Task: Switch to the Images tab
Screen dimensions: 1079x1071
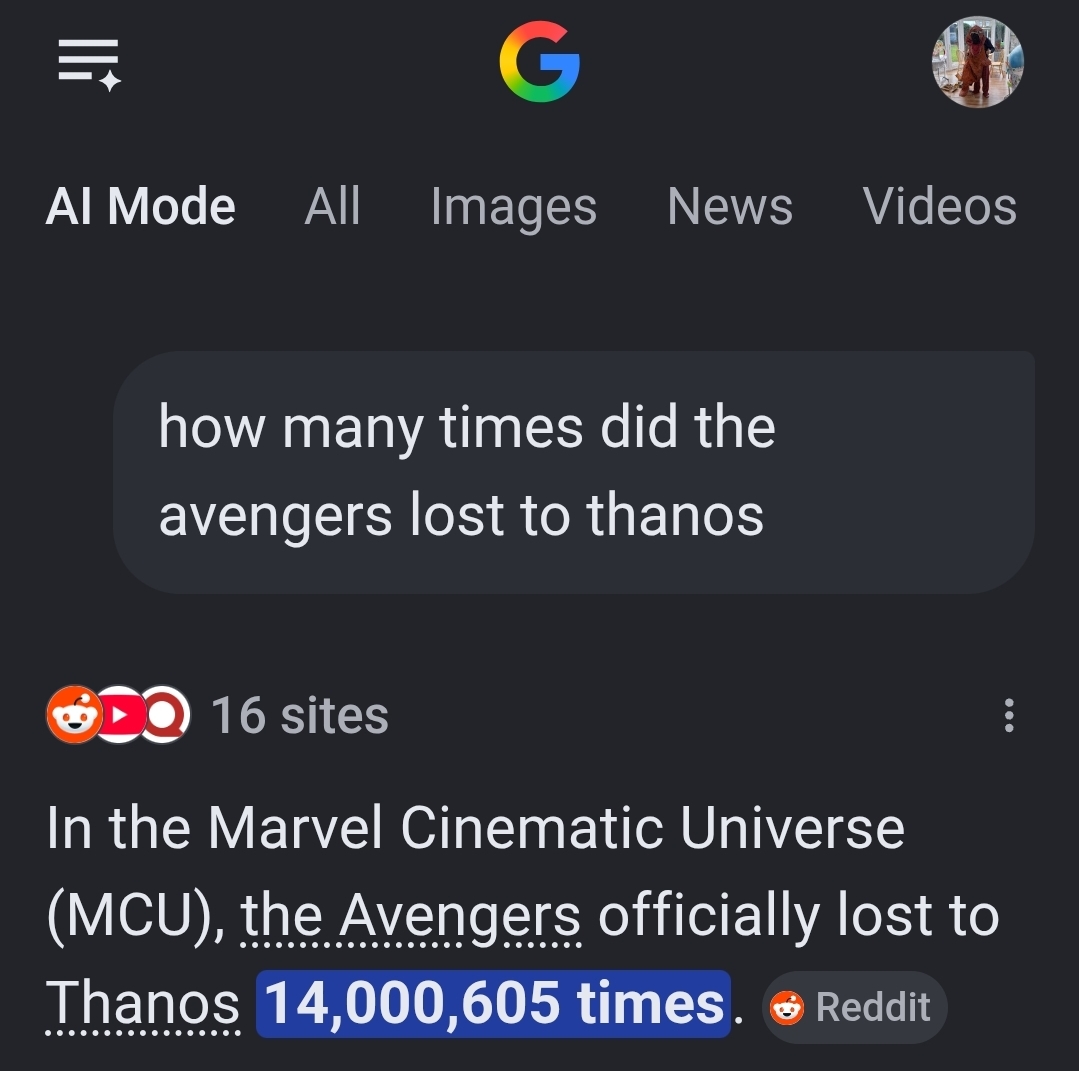Action: [513, 208]
